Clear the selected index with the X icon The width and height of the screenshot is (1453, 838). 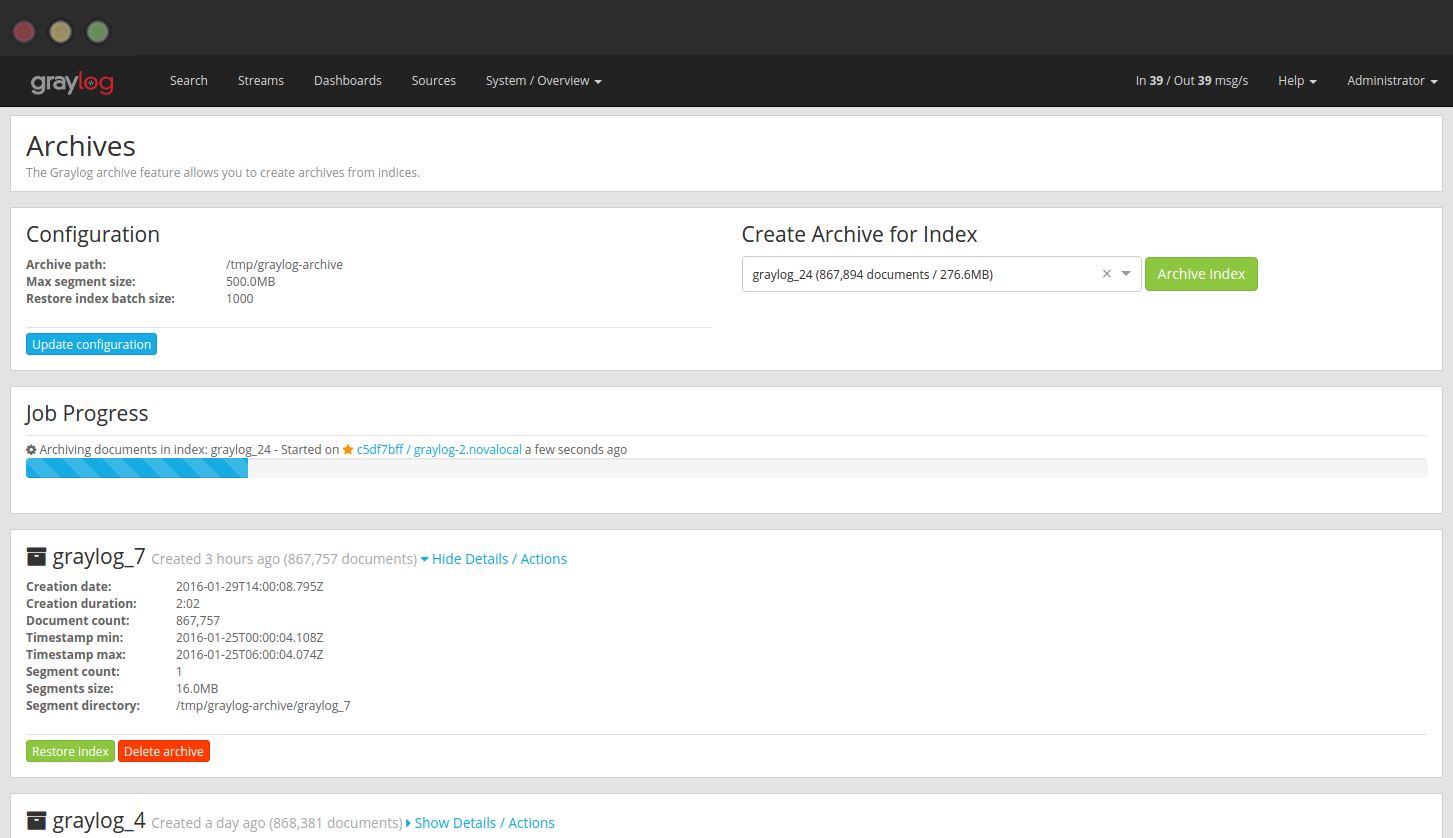click(1106, 274)
